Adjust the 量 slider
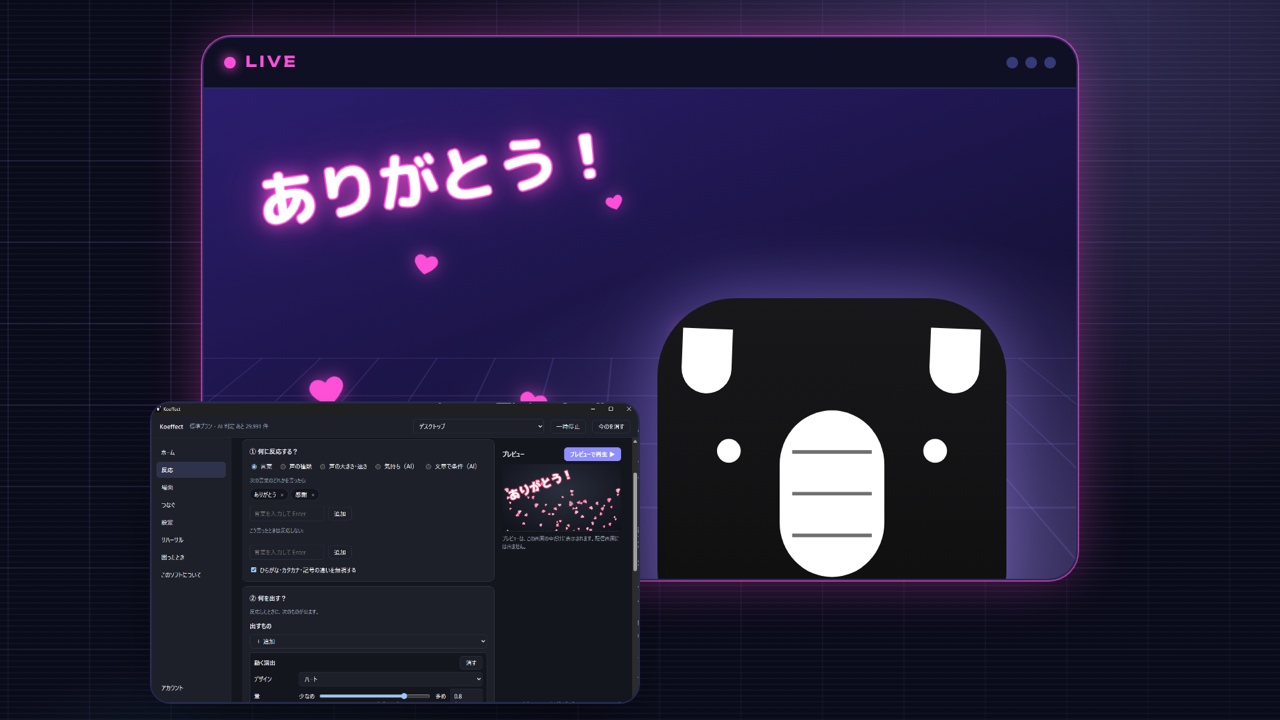 (375, 696)
